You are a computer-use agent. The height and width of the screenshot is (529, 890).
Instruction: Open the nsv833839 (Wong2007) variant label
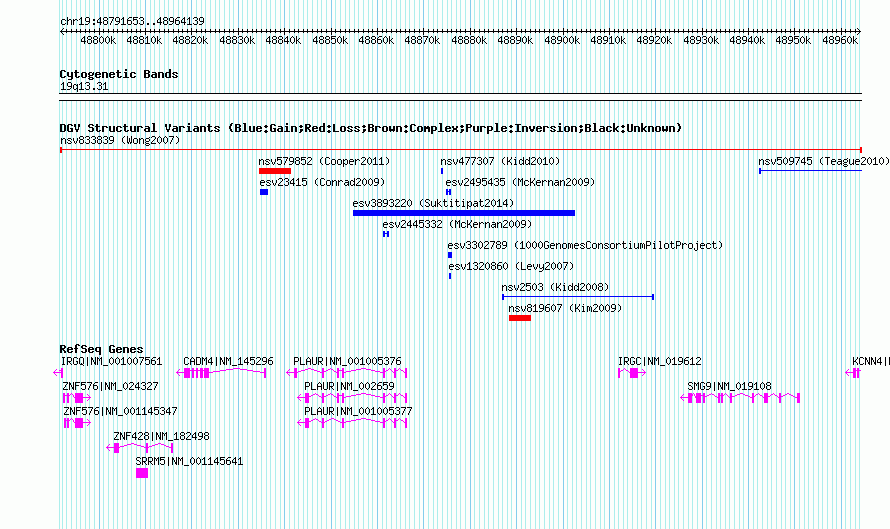(x=120, y=140)
